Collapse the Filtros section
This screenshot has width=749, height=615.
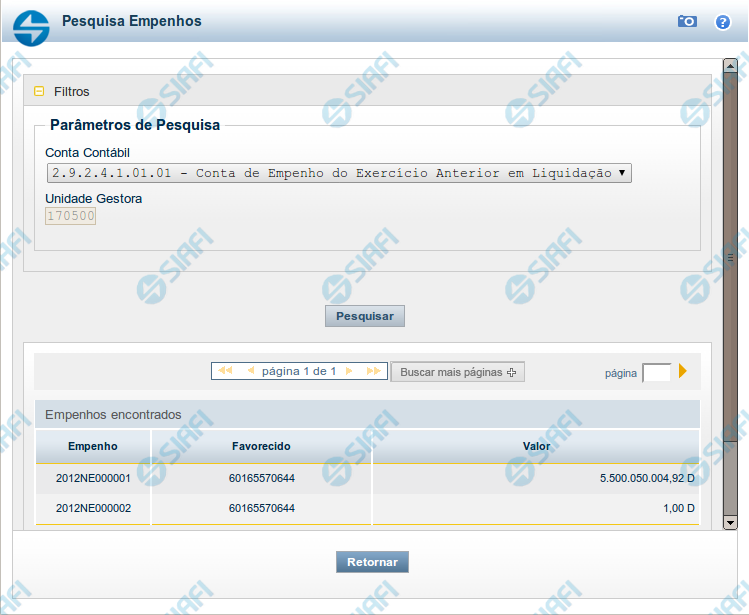(39, 91)
